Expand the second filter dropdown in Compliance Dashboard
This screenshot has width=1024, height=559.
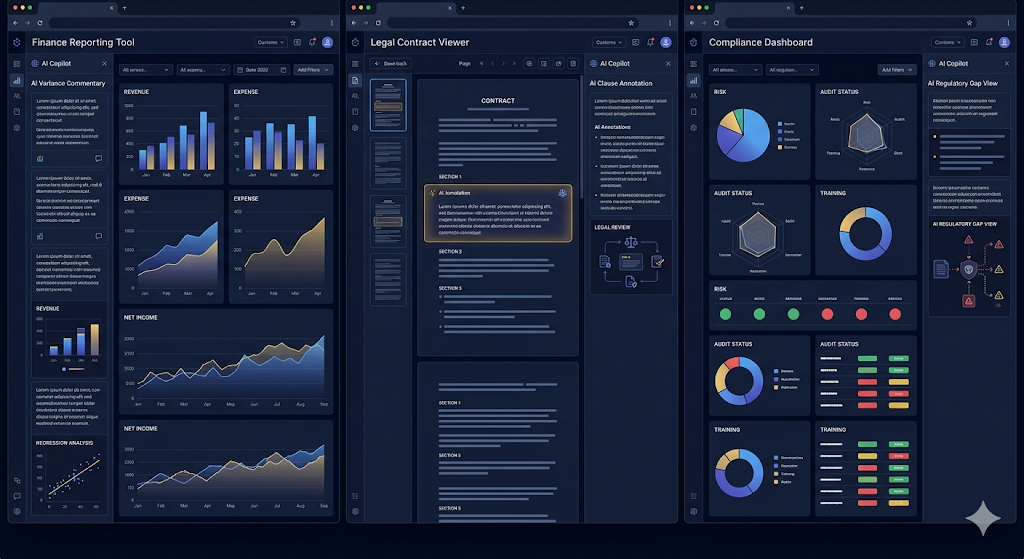point(792,70)
